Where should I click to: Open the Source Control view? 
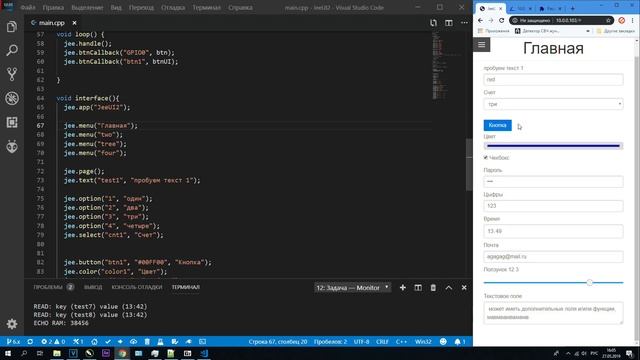[x=12, y=74]
